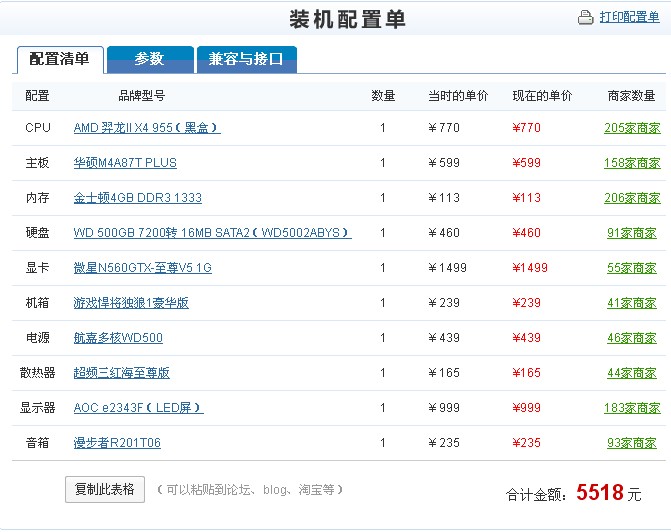Click the 复制此表格 button
This screenshot has width=671, height=532.
click(x=105, y=489)
